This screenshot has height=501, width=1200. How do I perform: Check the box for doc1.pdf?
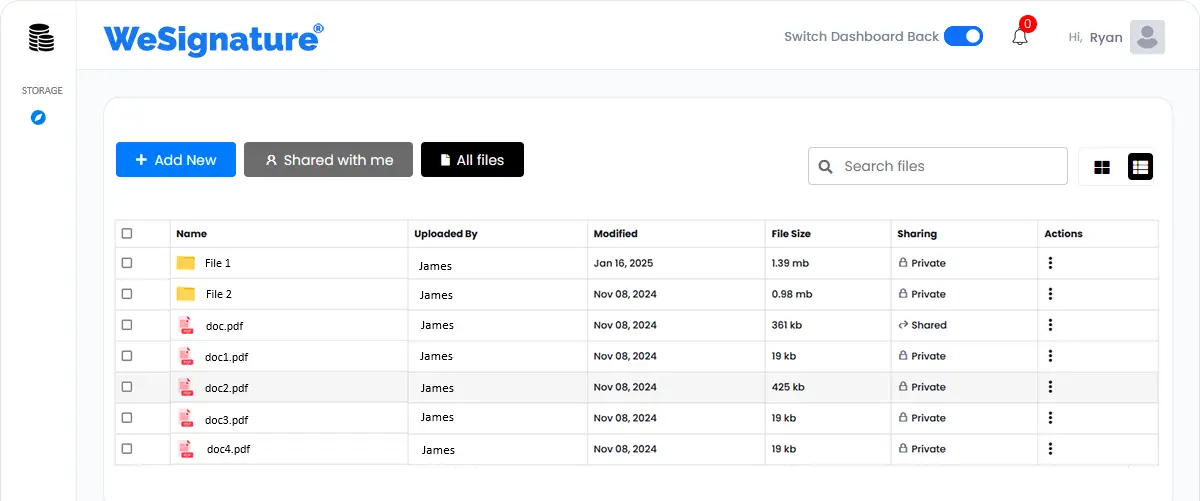point(127,356)
